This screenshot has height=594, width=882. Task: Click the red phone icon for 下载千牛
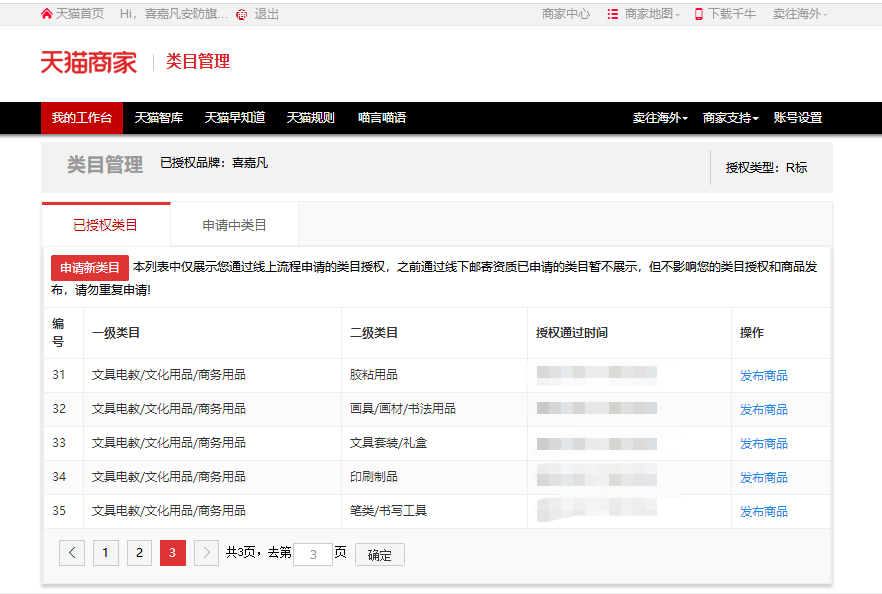click(699, 14)
